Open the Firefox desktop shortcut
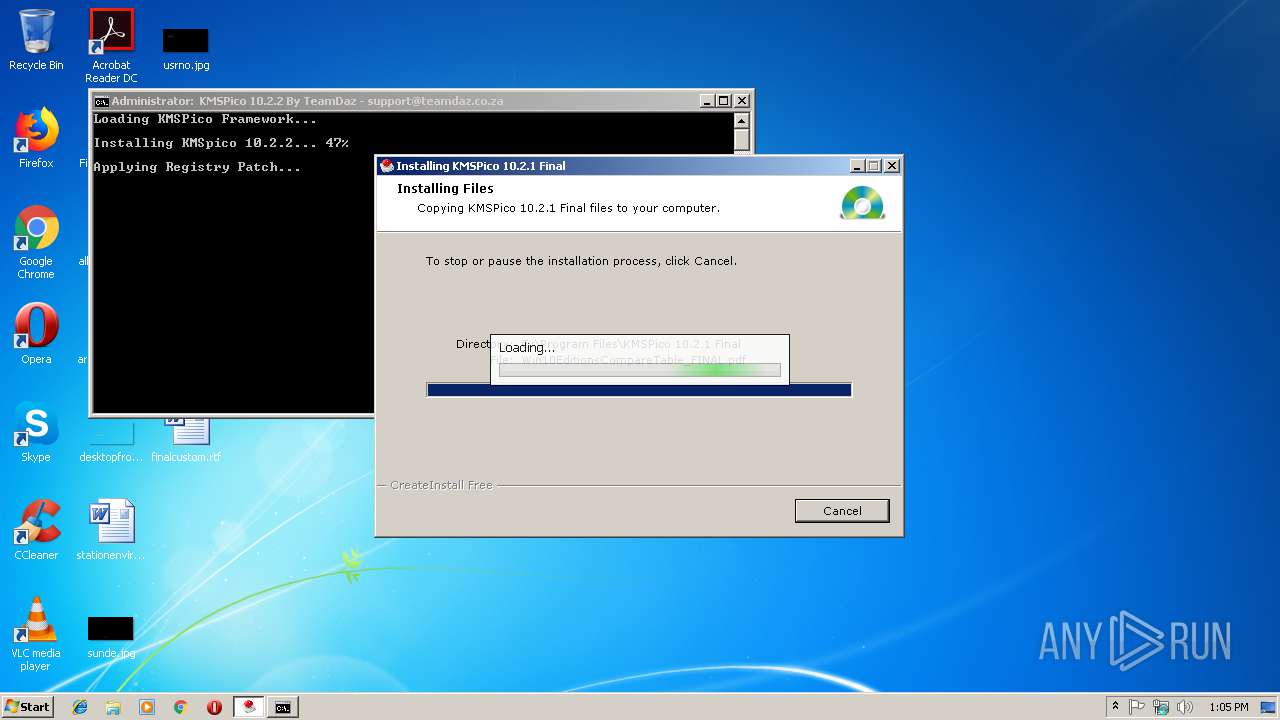 point(36,139)
